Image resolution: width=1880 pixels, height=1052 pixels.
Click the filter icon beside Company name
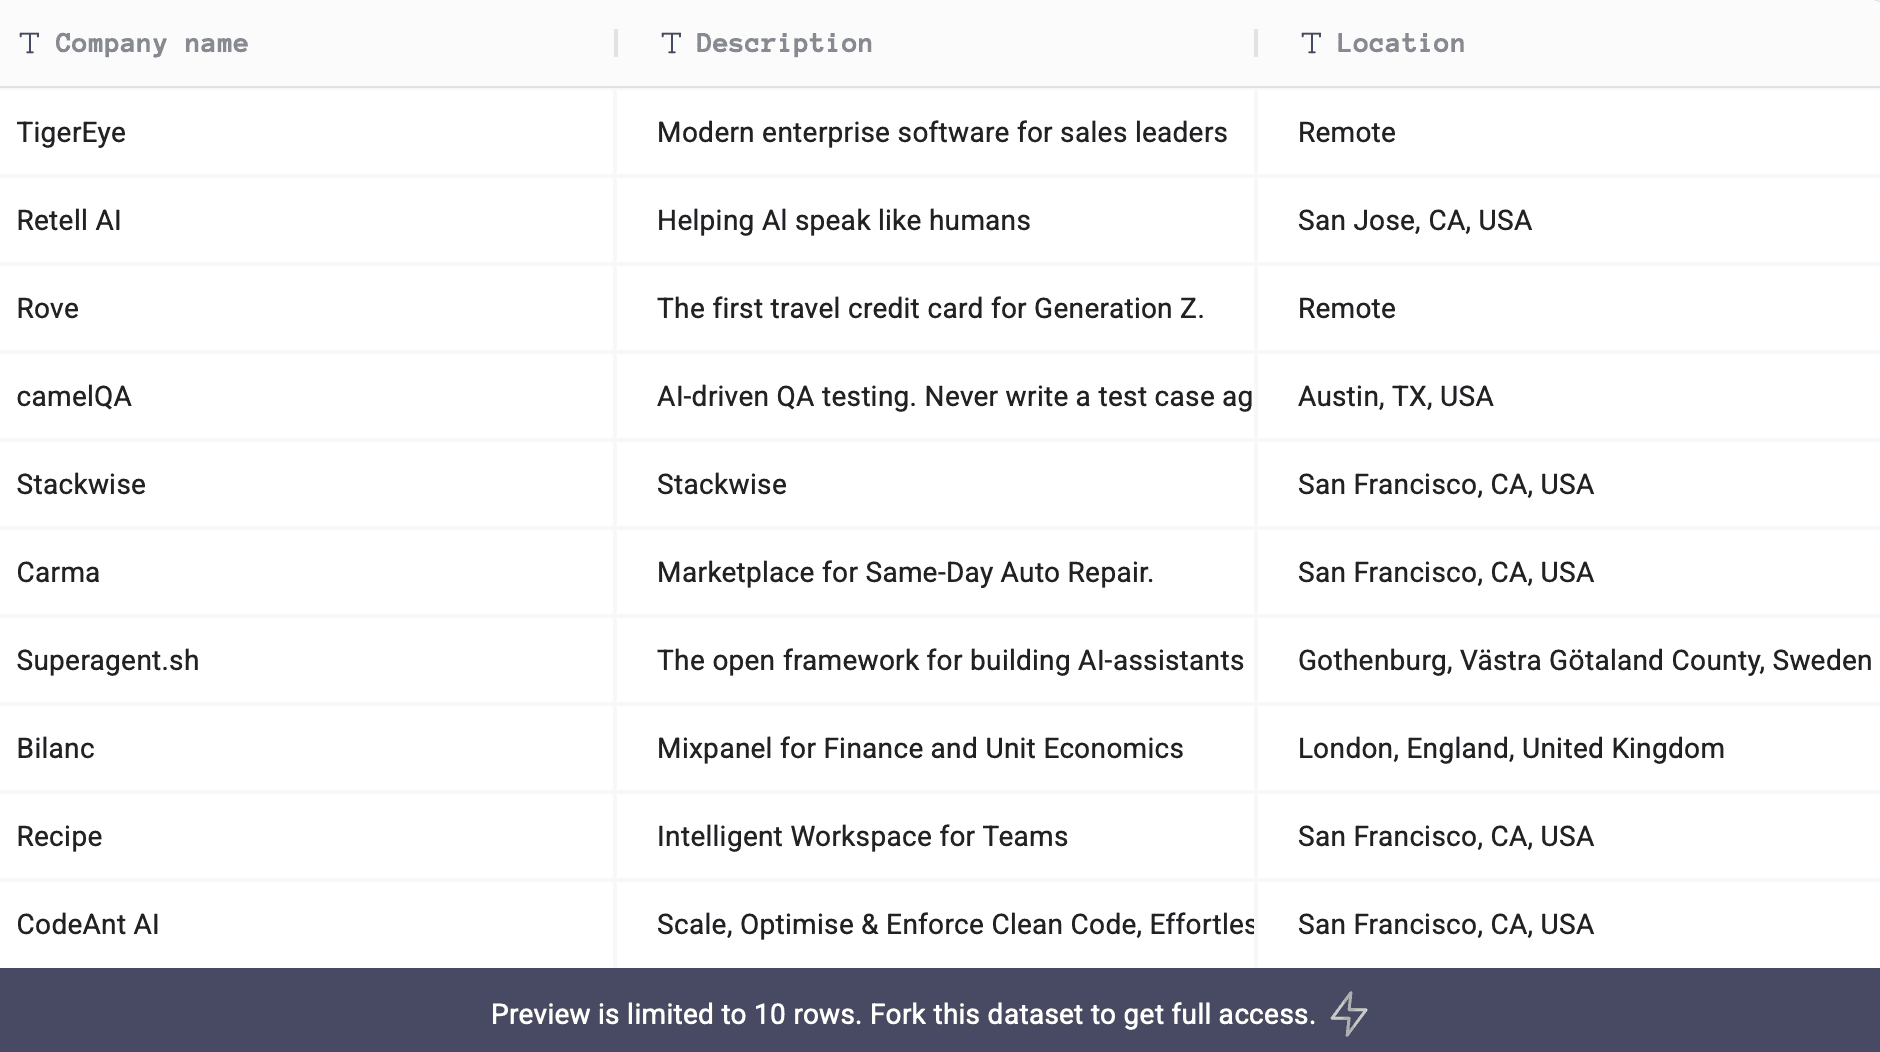point(31,42)
